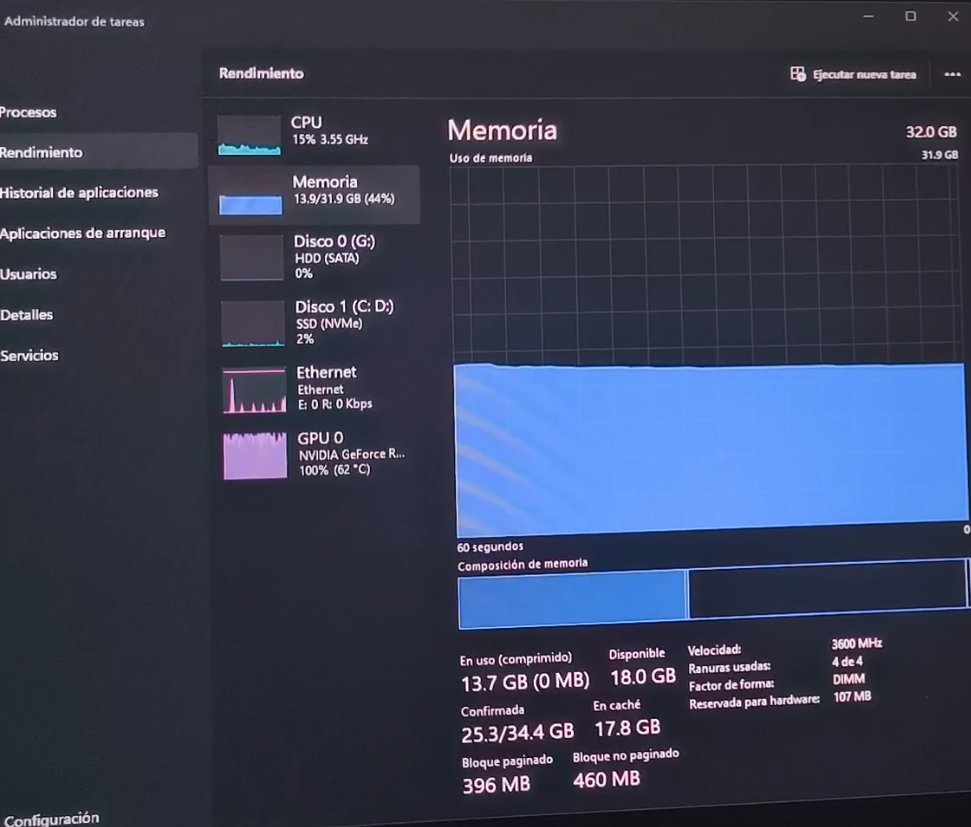The image size is (971, 827).
Task: Navigate to the Usuarios section
Action: 30,274
